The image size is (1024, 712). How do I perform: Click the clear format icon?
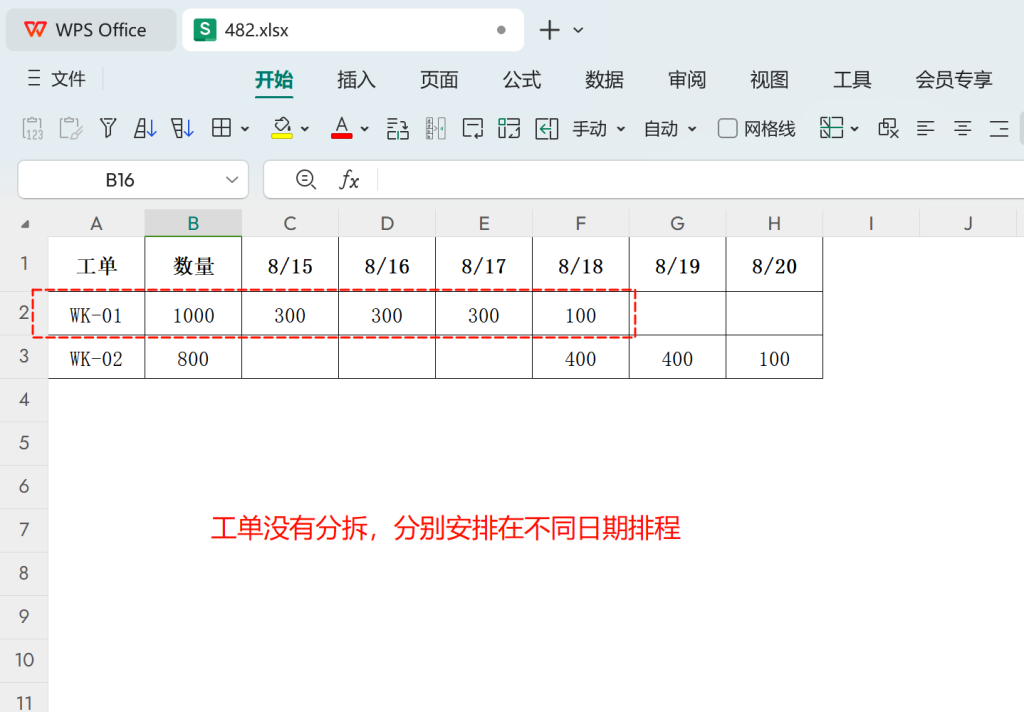click(x=888, y=128)
